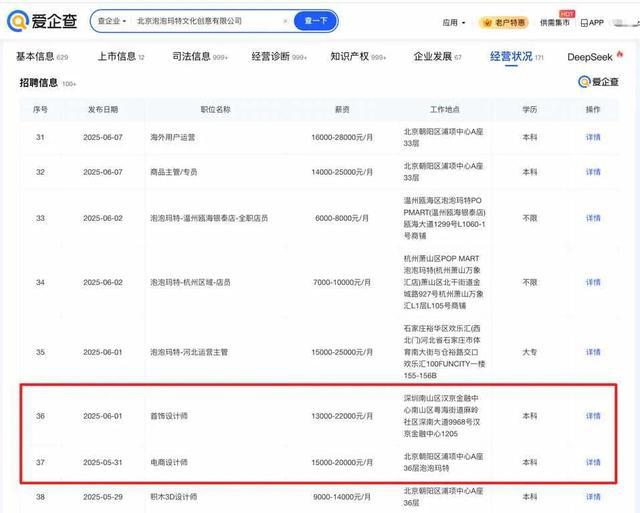Screen dimensions: 640x513
Task: Open 详情 for 杭州区域-店员 job
Action: 593,282
